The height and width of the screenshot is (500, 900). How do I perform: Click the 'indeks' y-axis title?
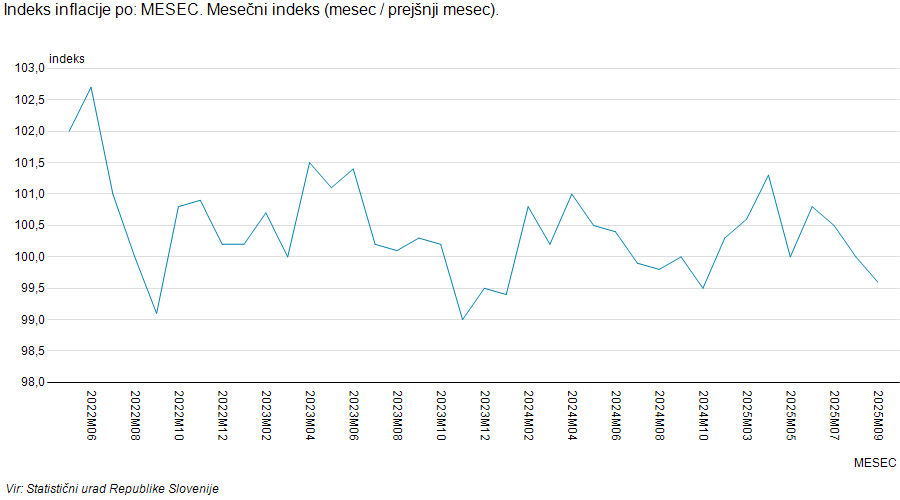(x=67, y=59)
